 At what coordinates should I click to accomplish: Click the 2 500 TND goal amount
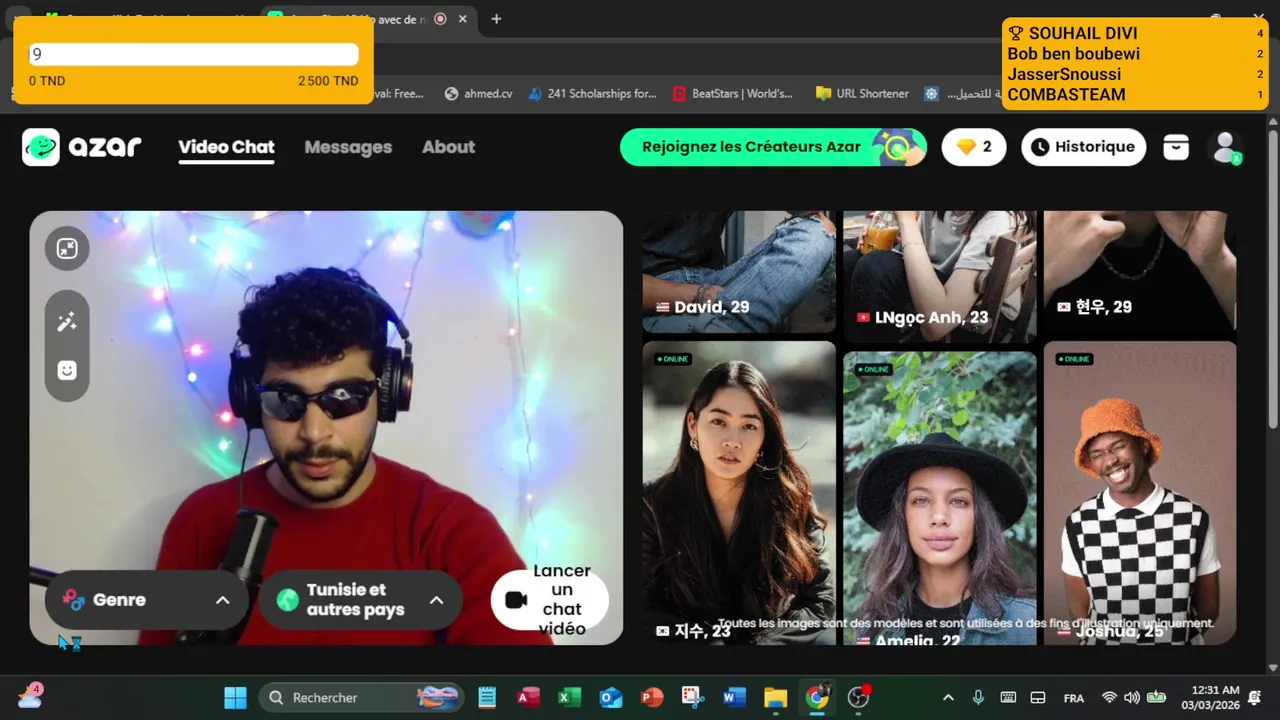pyautogui.click(x=328, y=81)
